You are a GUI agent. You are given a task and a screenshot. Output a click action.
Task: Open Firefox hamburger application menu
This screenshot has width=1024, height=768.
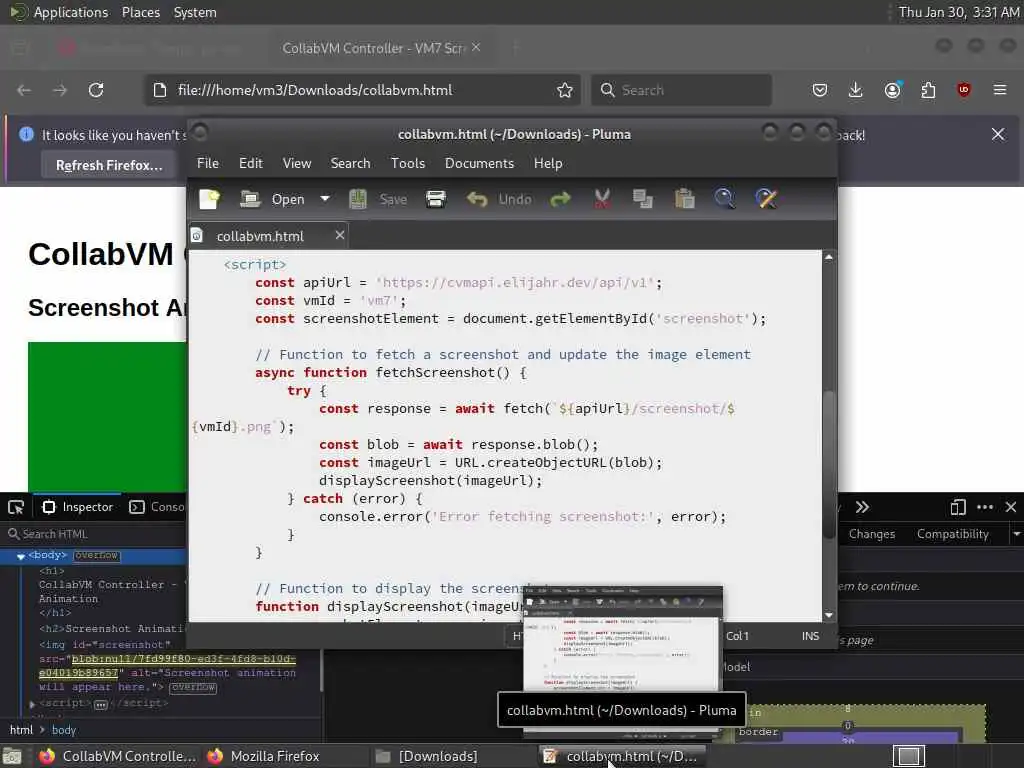pos(1000,90)
